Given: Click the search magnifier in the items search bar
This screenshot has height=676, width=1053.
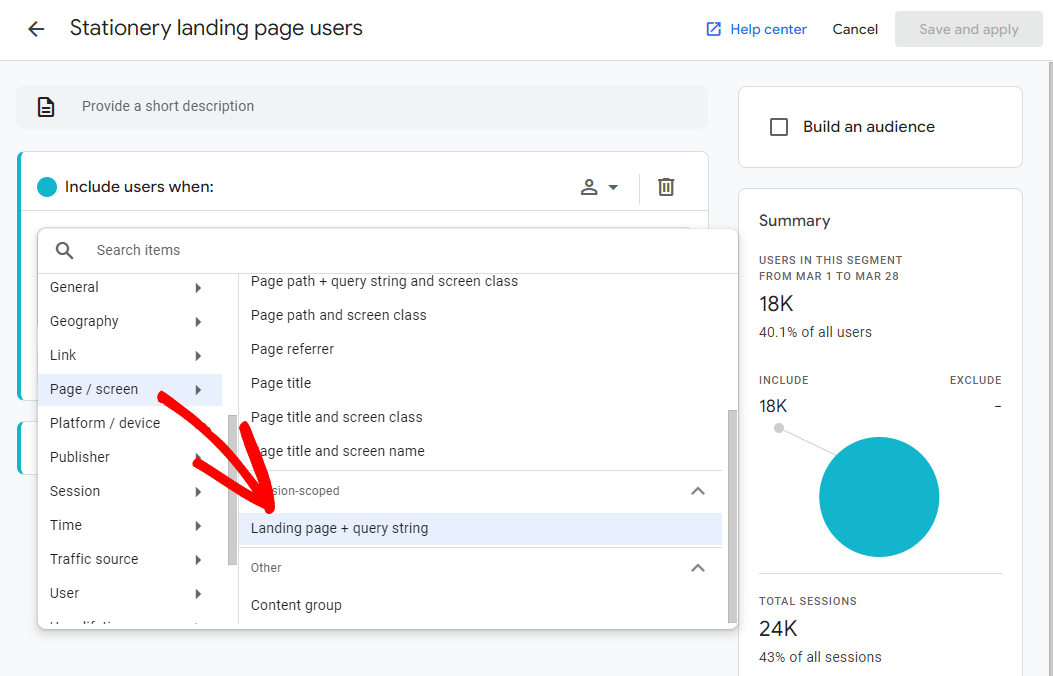Looking at the screenshot, I should click(64, 250).
